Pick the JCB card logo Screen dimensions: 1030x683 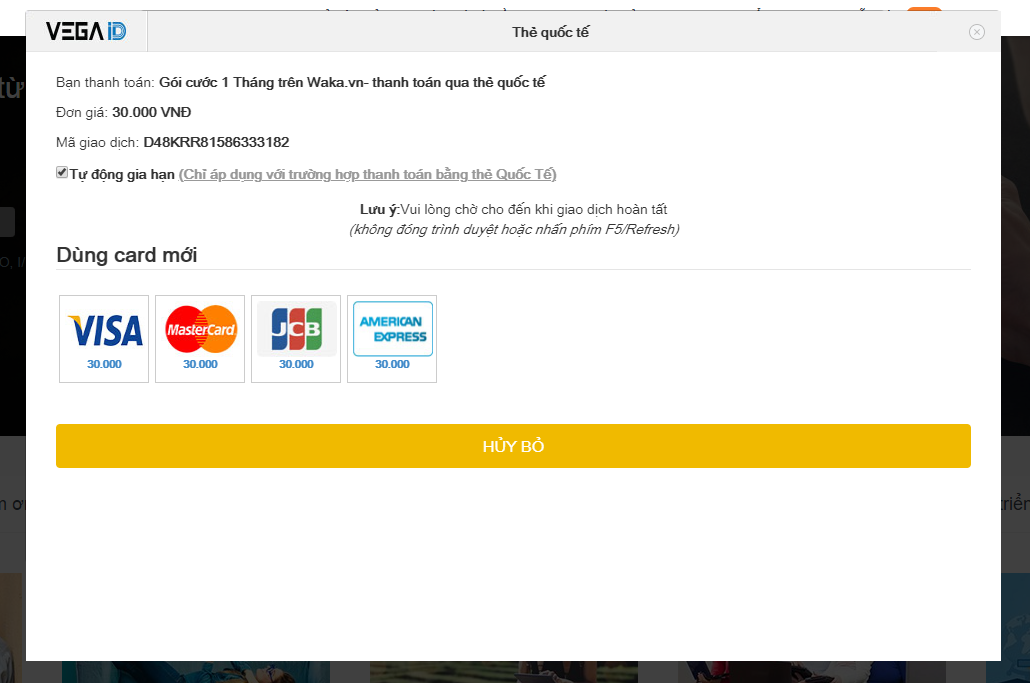(x=296, y=329)
